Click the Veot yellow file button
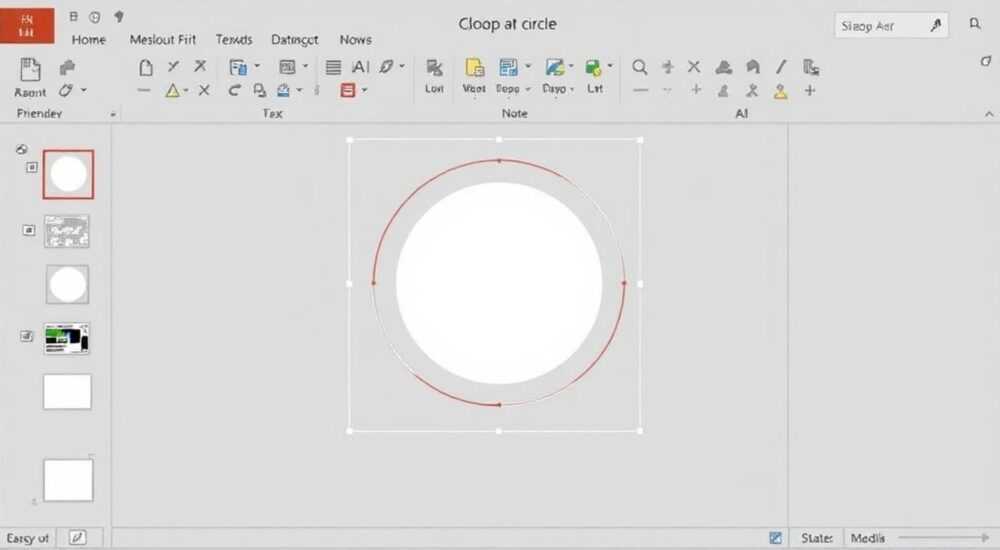The width and height of the screenshot is (1000, 550). (x=474, y=76)
